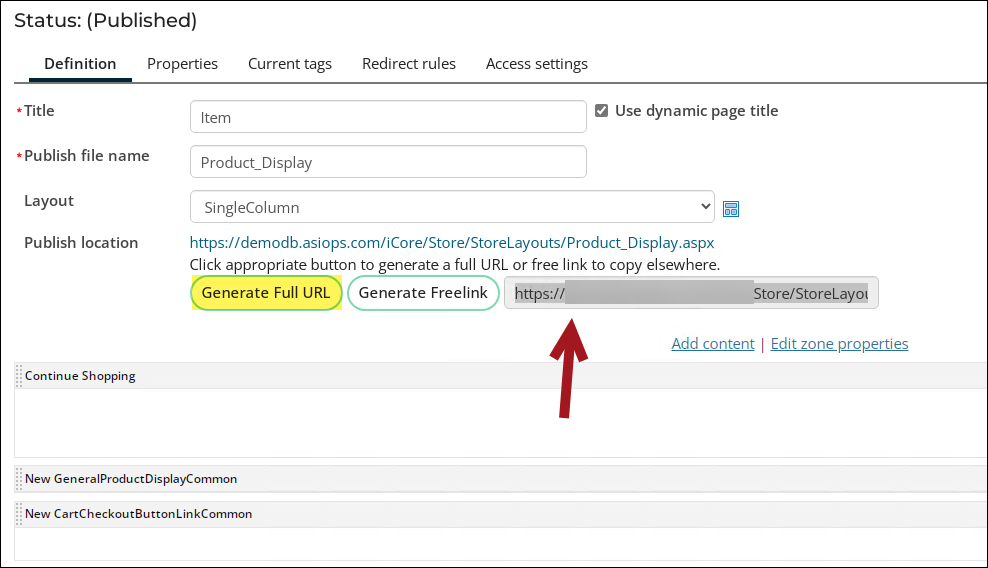
Task: Click the Generate Full URL button
Action: click(266, 293)
